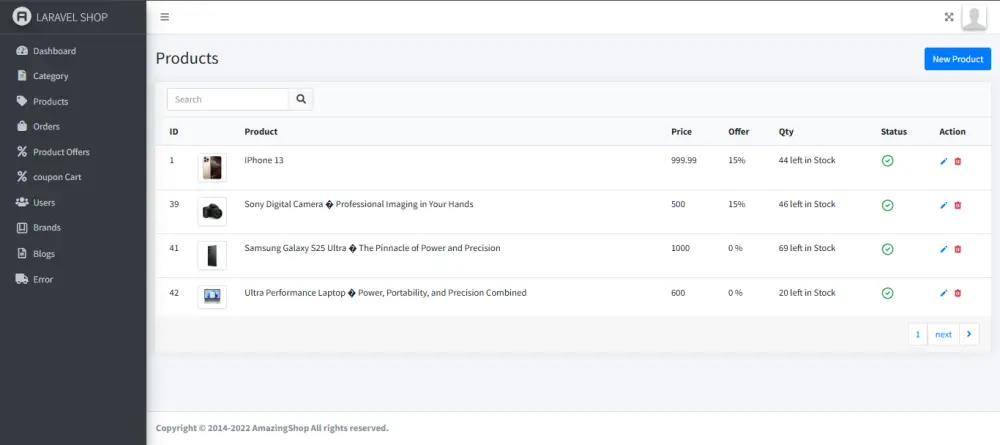Edit the Samsung Galaxy S25 Ultra product

(944, 249)
